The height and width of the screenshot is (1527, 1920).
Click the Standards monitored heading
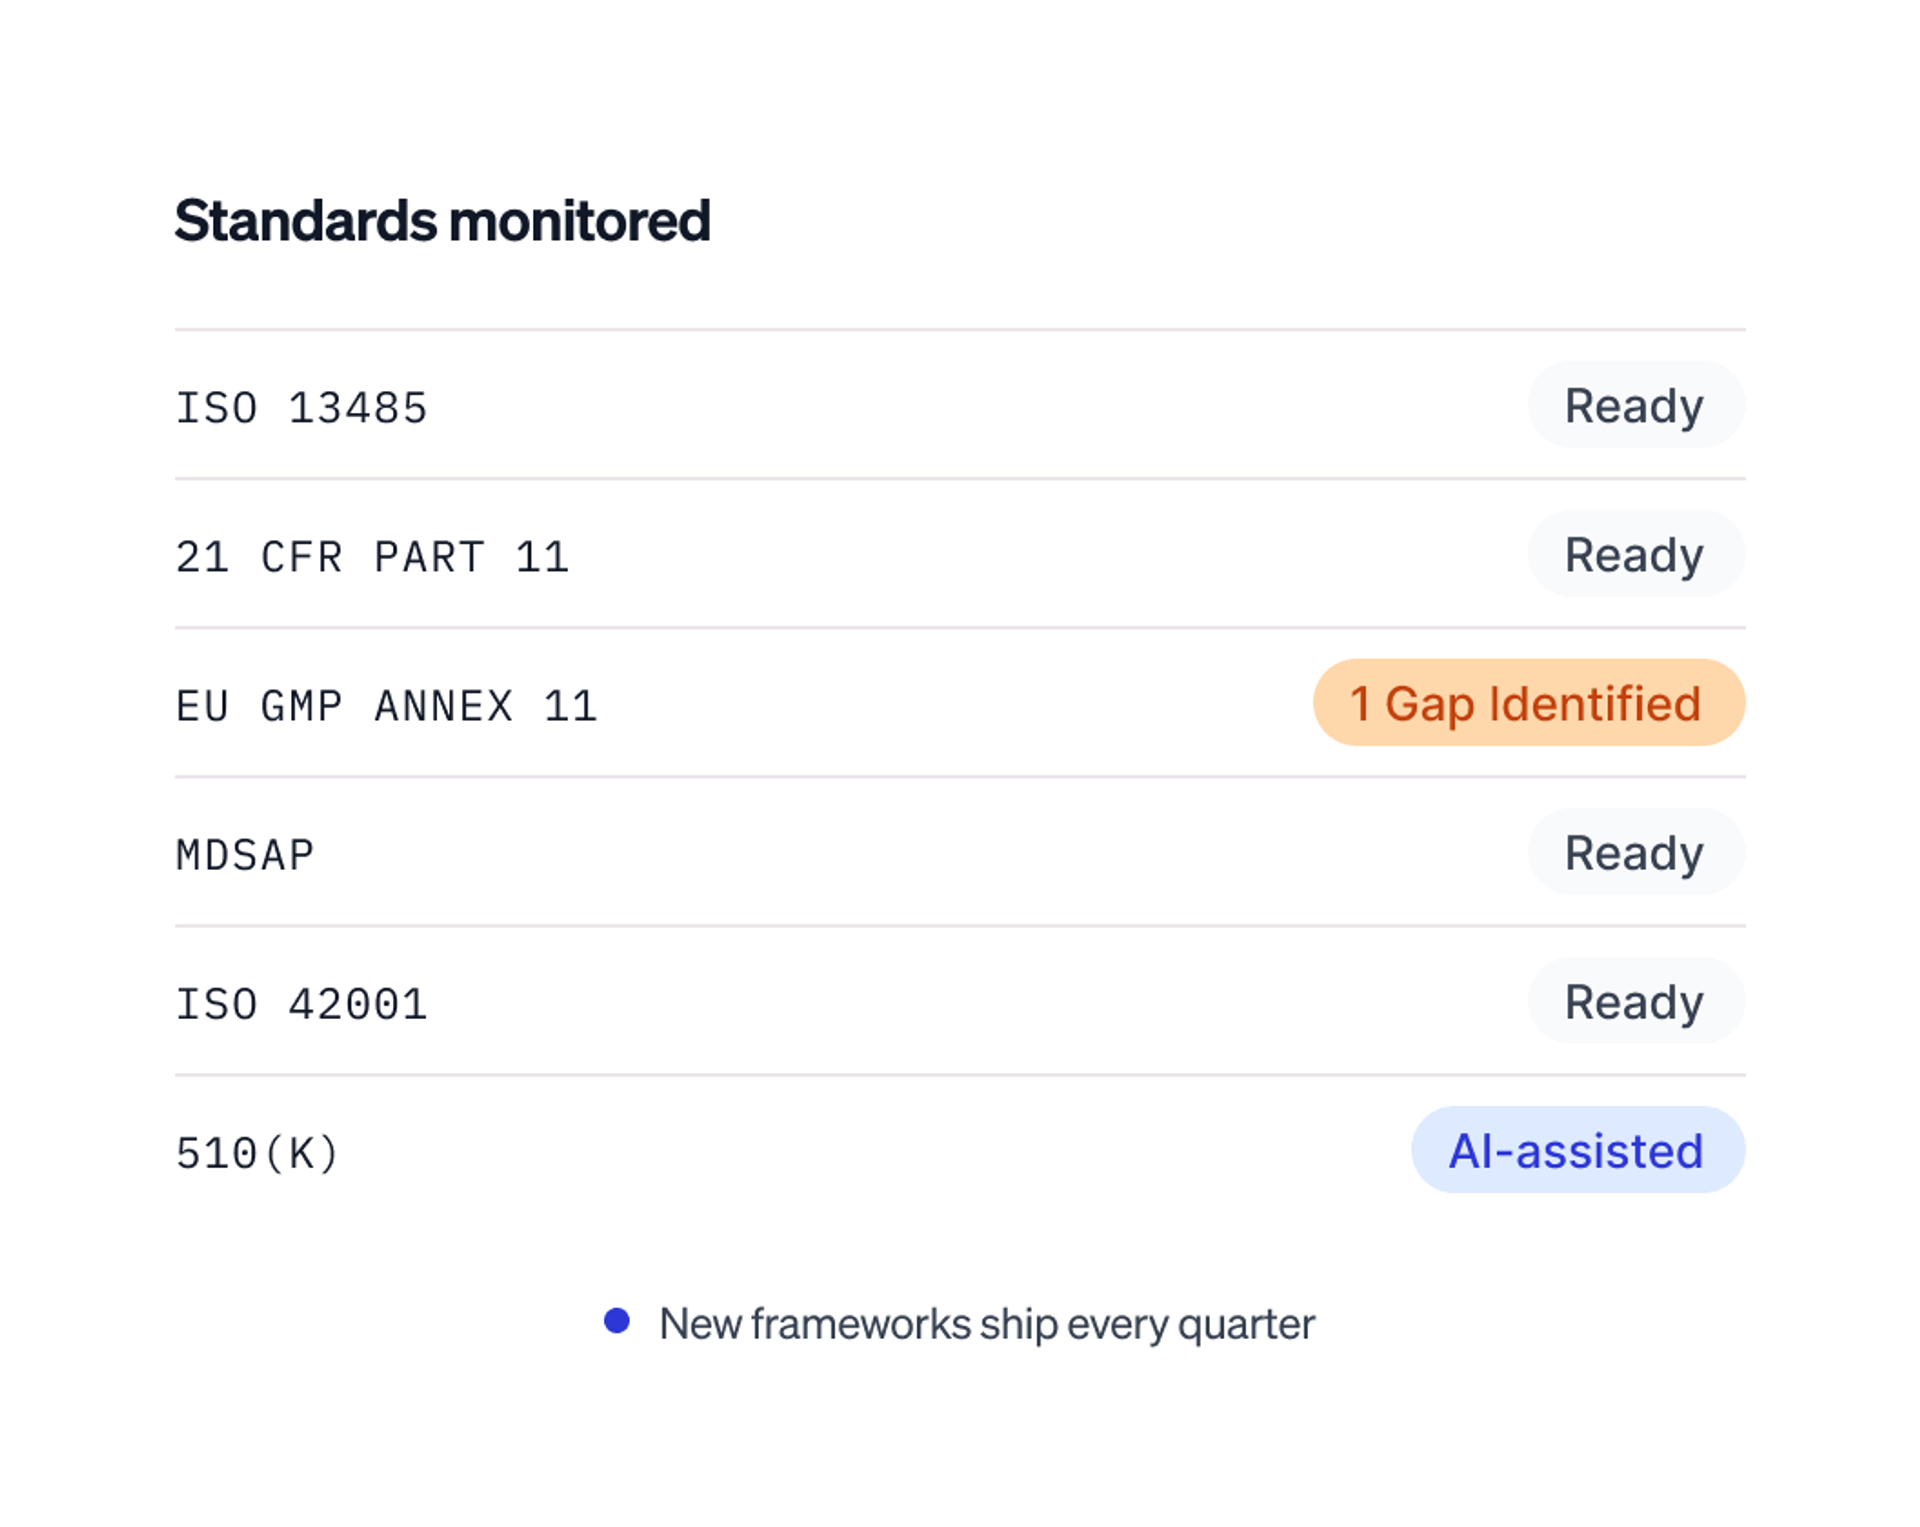(x=442, y=220)
